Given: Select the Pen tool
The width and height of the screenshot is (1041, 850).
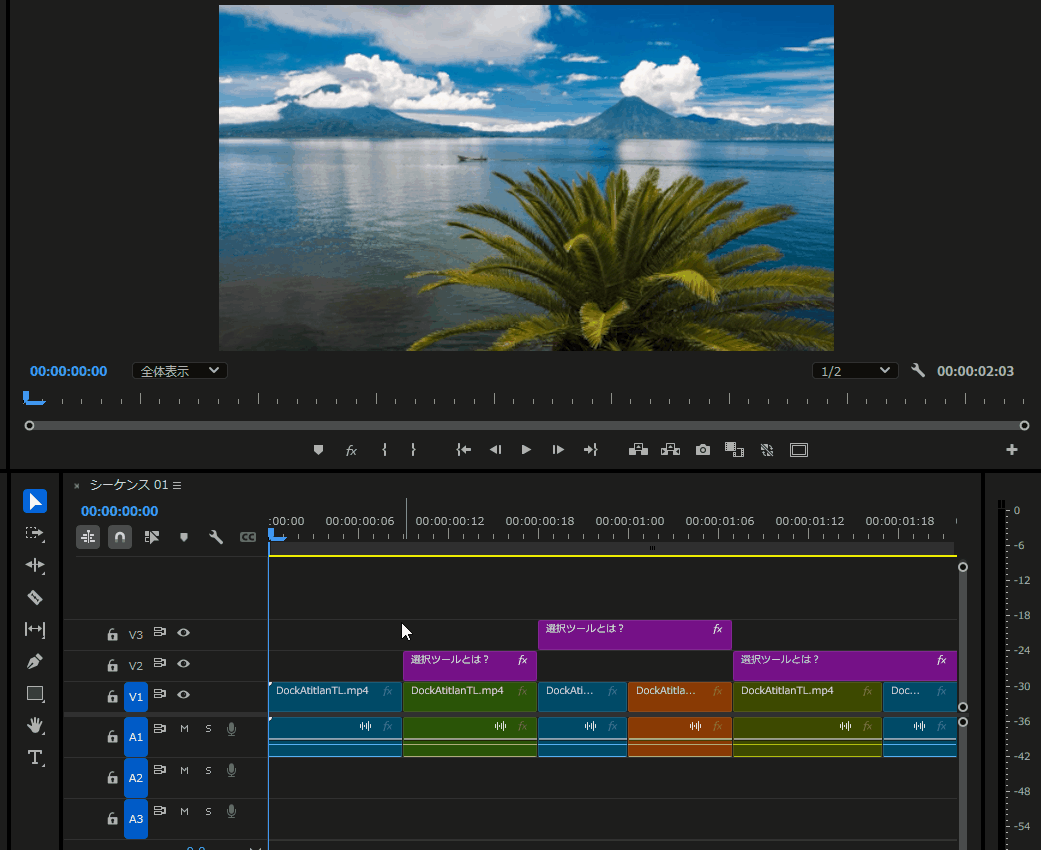Looking at the screenshot, I should pyautogui.click(x=35, y=661).
